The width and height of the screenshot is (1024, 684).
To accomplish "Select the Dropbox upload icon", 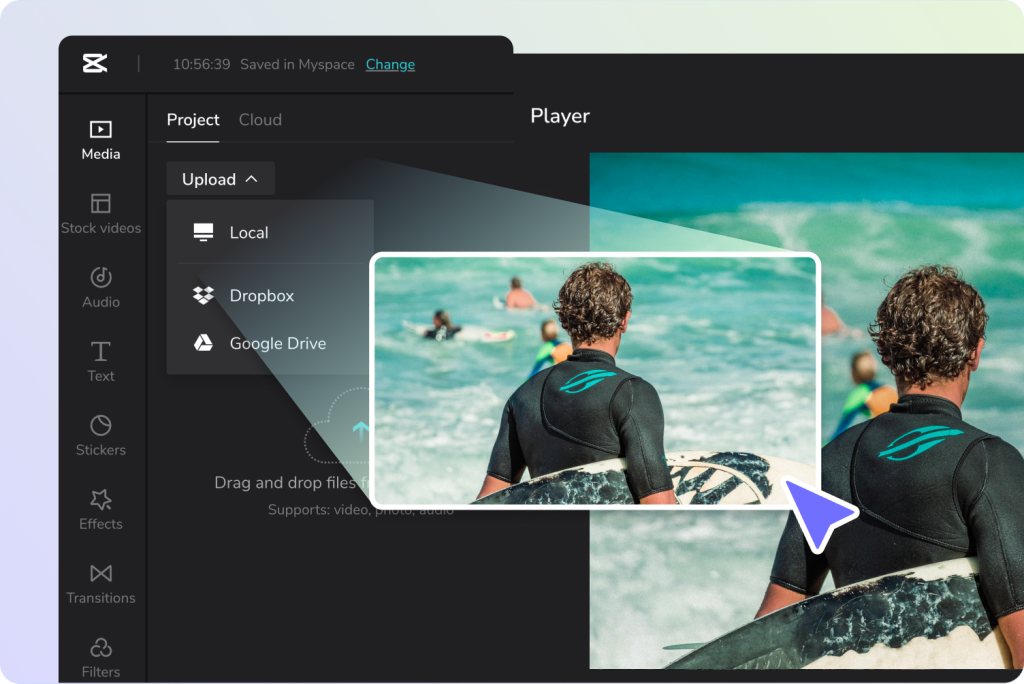I will pyautogui.click(x=202, y=295).
